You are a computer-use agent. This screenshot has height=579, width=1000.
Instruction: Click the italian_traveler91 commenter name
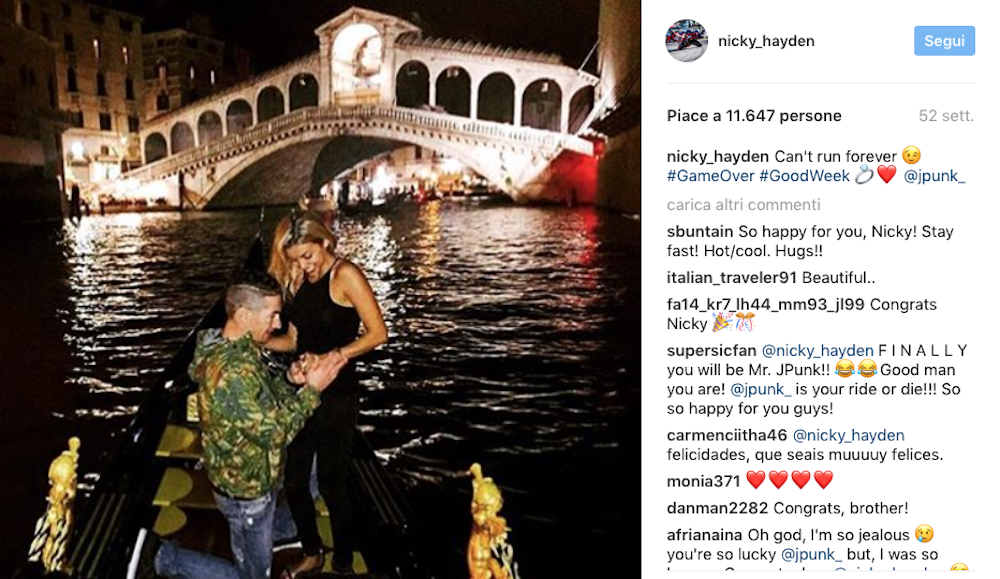point(729,277)
